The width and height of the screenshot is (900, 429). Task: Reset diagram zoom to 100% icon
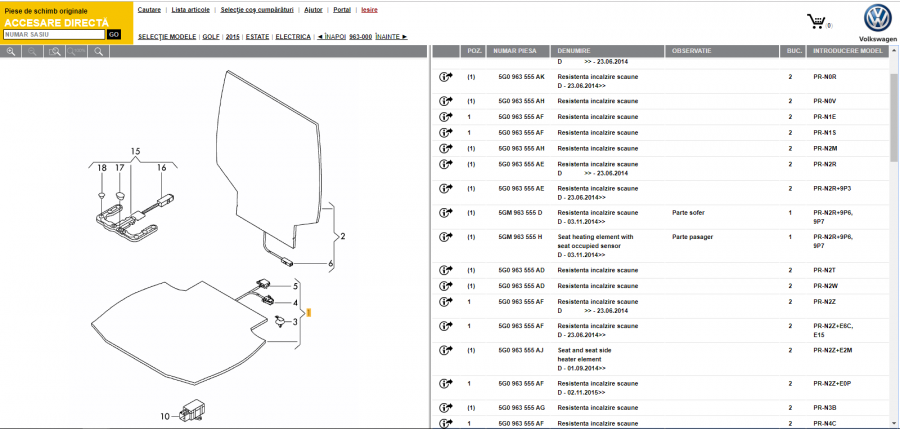click(77, 51)
